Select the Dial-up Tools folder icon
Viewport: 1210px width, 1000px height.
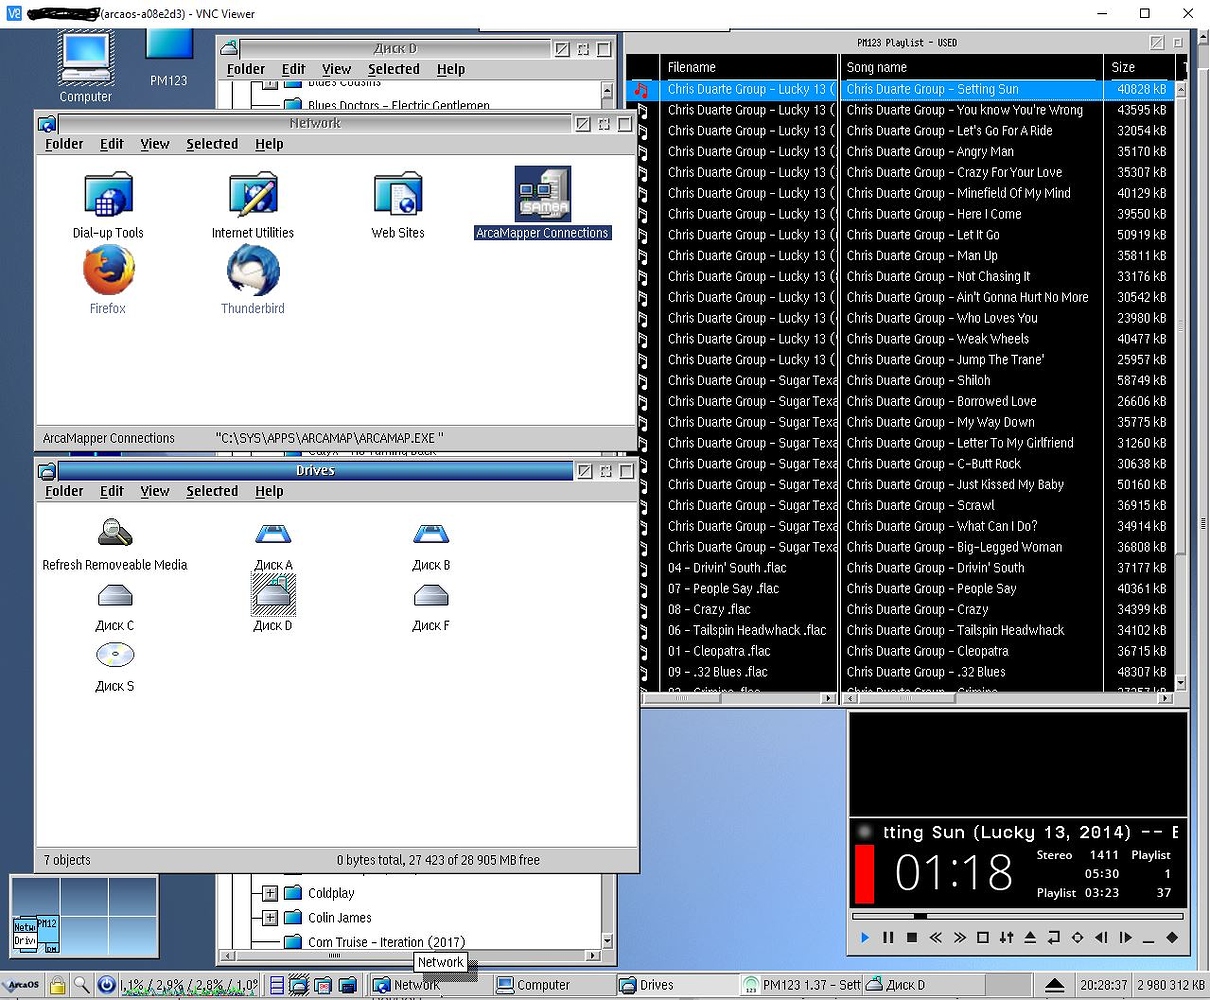tap(108, 194)
